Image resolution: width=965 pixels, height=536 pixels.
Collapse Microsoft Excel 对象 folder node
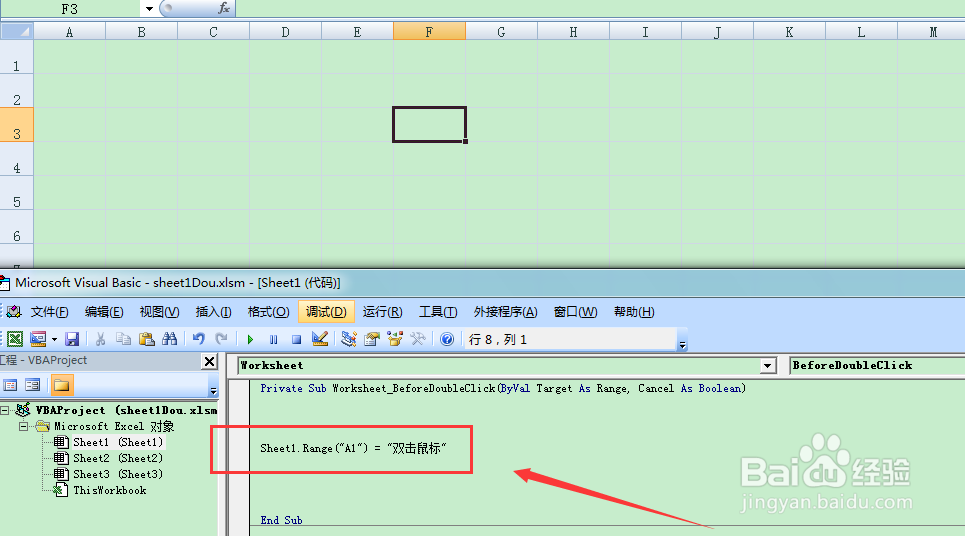point(23,426)
